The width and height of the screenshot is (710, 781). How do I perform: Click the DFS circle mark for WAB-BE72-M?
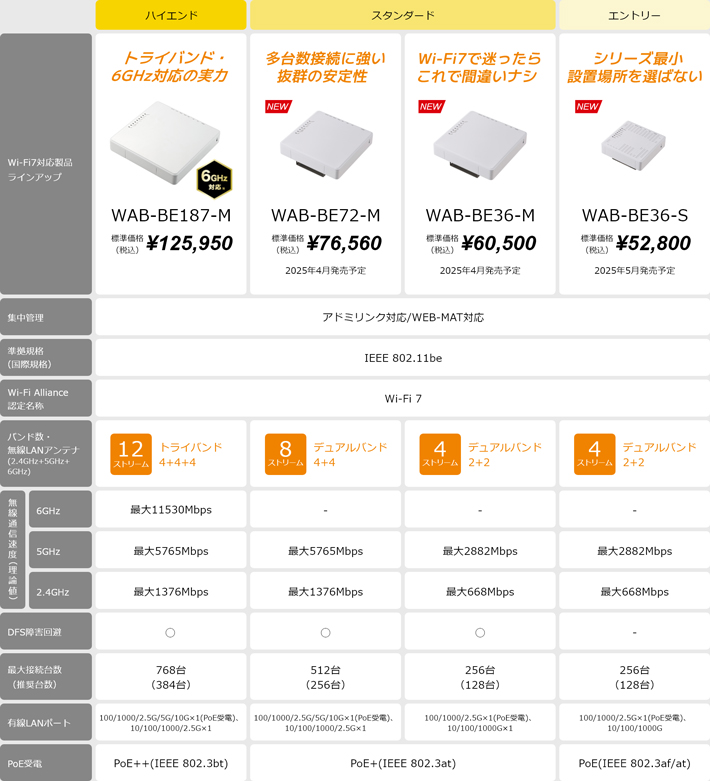(x=325, y=633)
